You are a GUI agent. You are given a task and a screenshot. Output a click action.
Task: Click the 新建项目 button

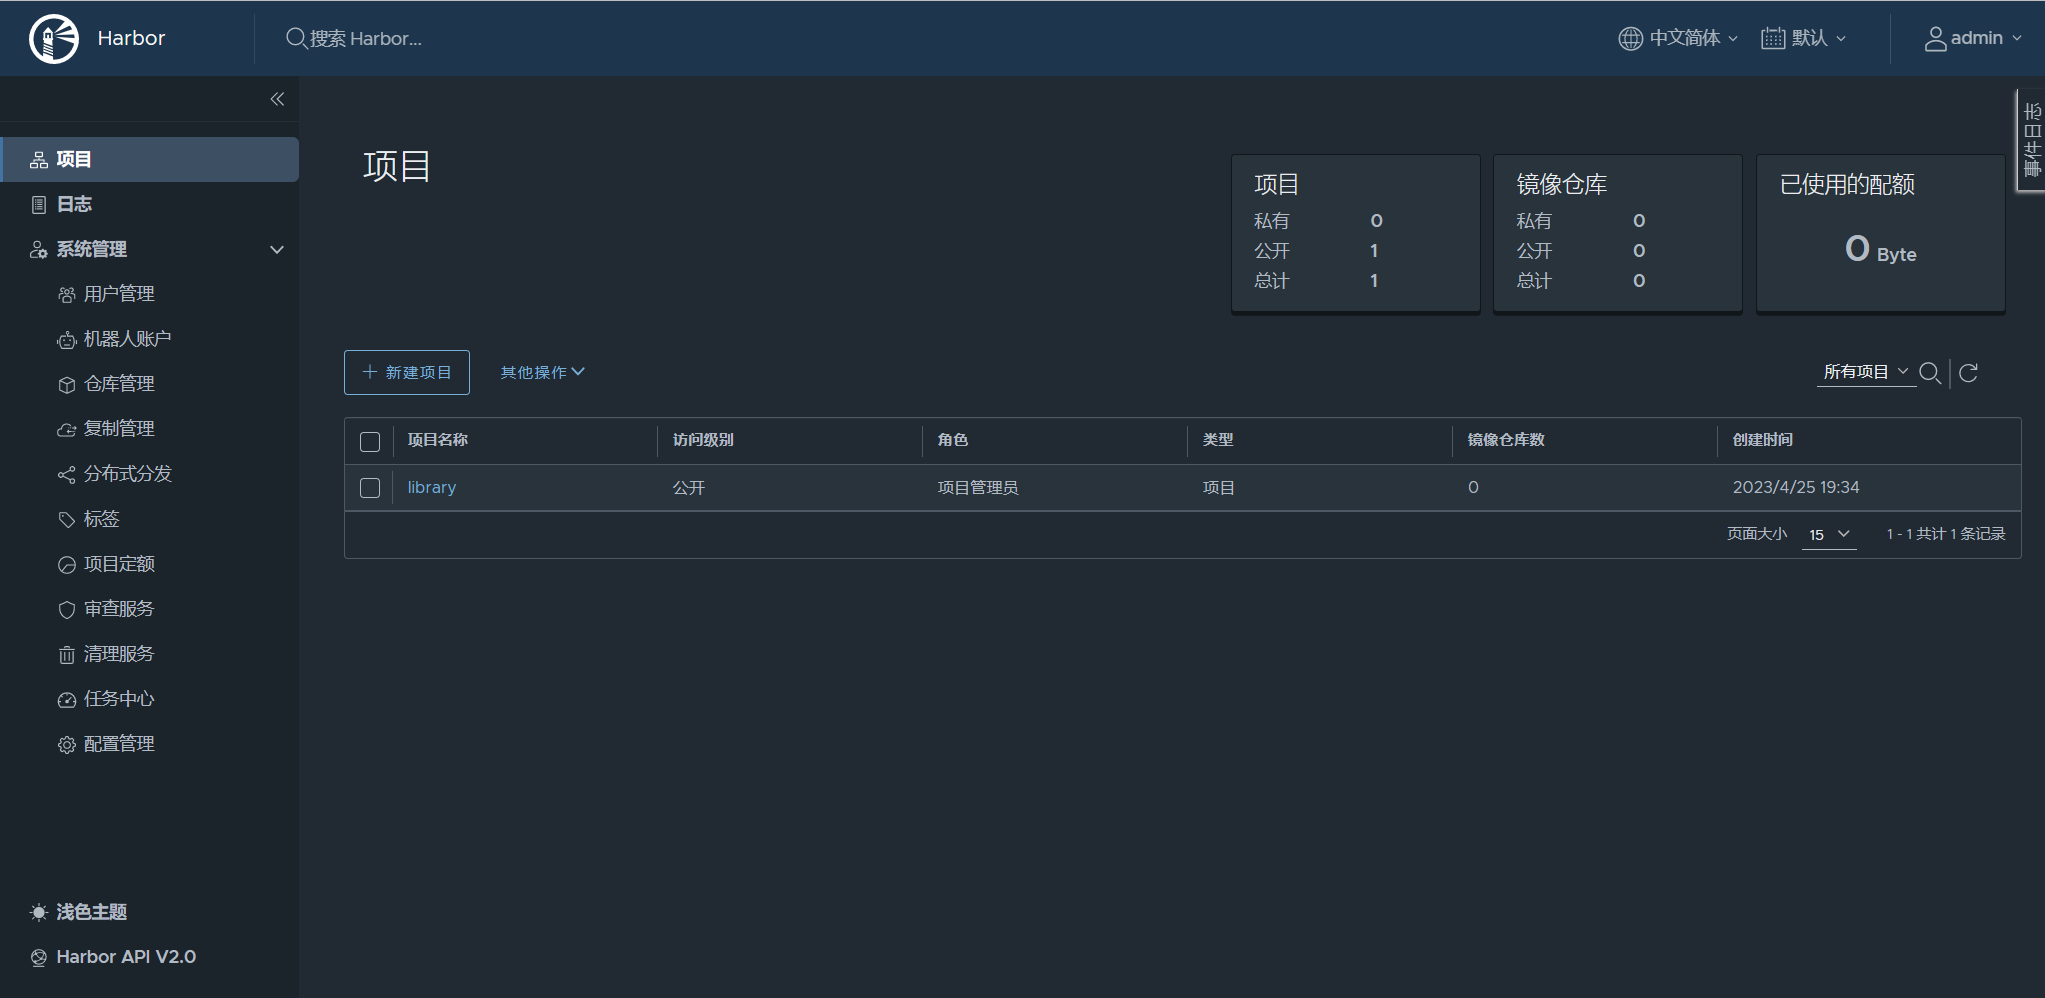[406, 371]
